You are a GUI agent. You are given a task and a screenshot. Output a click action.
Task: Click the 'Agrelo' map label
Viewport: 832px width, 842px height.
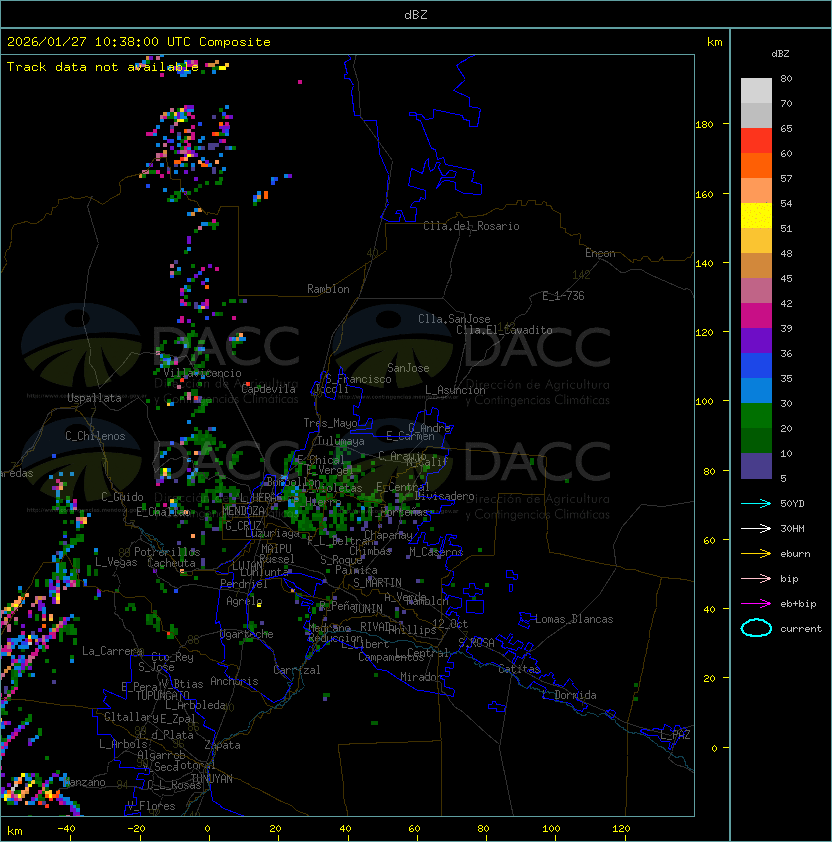point(244,601)
